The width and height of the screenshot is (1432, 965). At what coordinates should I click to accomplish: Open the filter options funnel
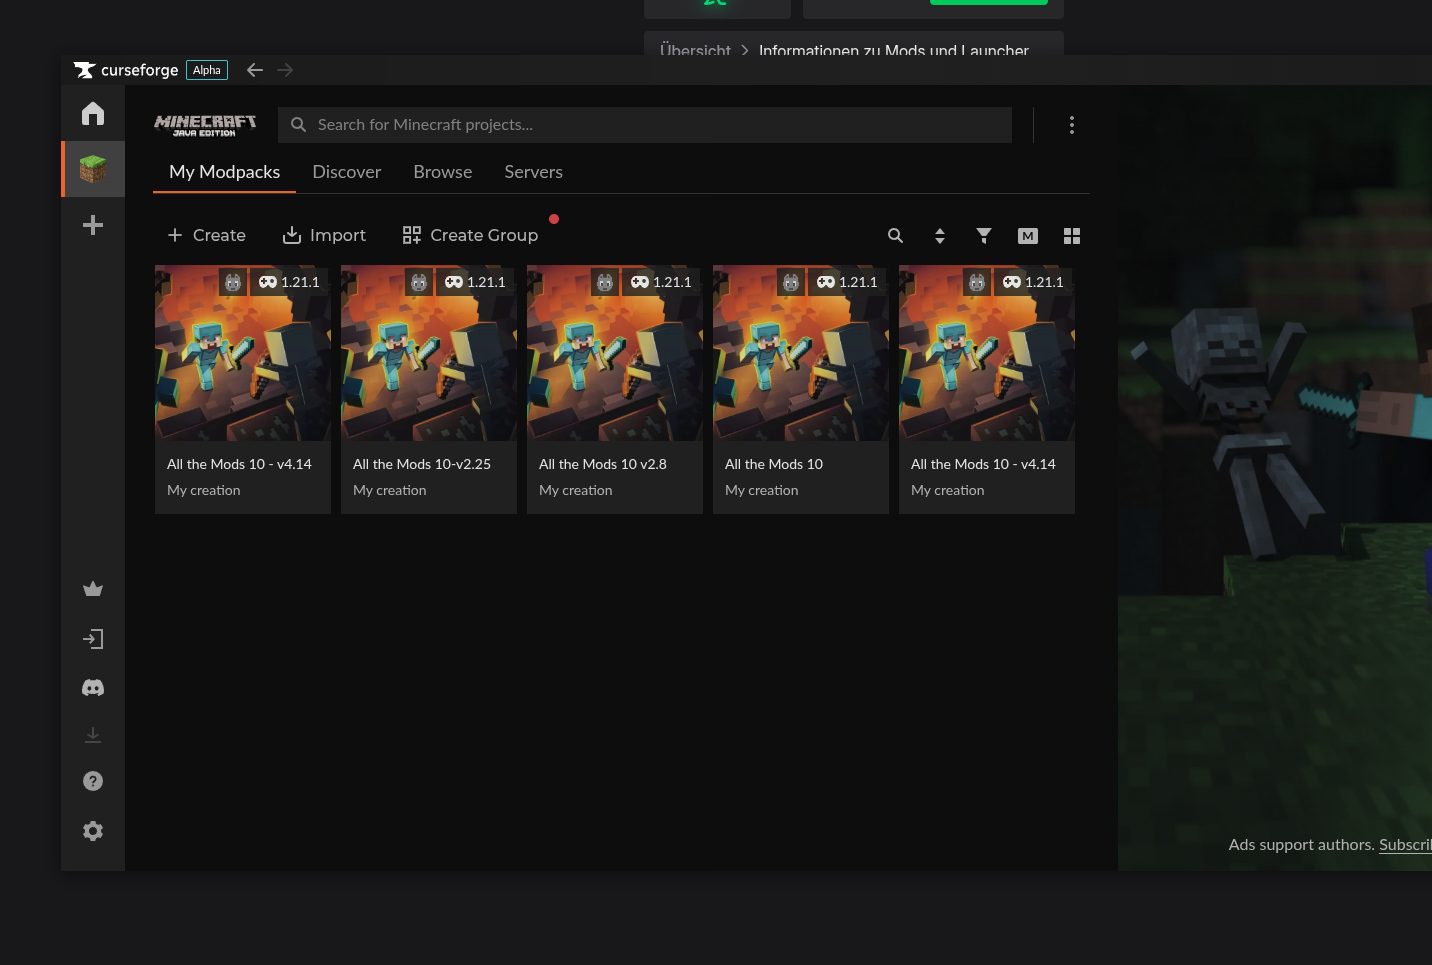(983, 235)
